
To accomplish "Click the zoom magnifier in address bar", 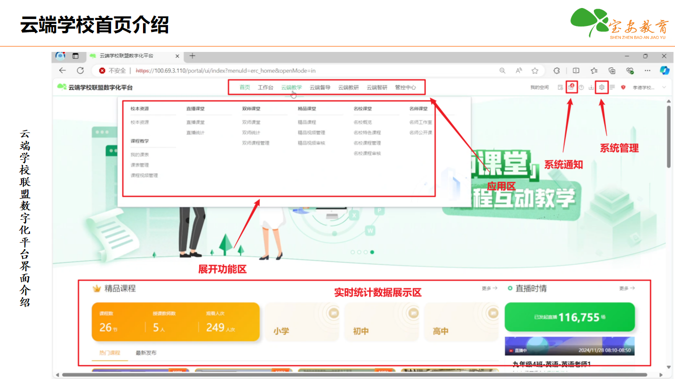I will (x=502, y=71).
